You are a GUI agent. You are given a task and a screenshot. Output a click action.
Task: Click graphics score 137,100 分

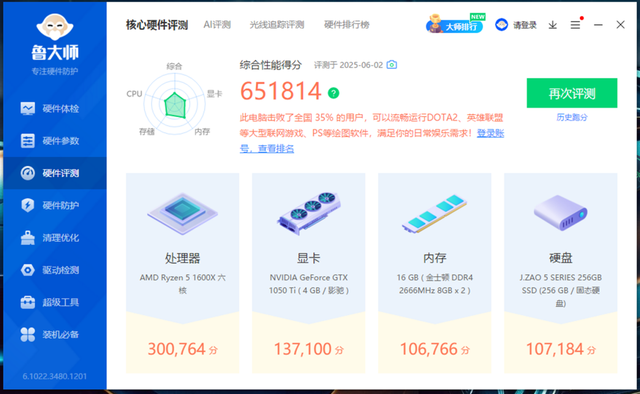pyautogui.click(x=309, y=349)
